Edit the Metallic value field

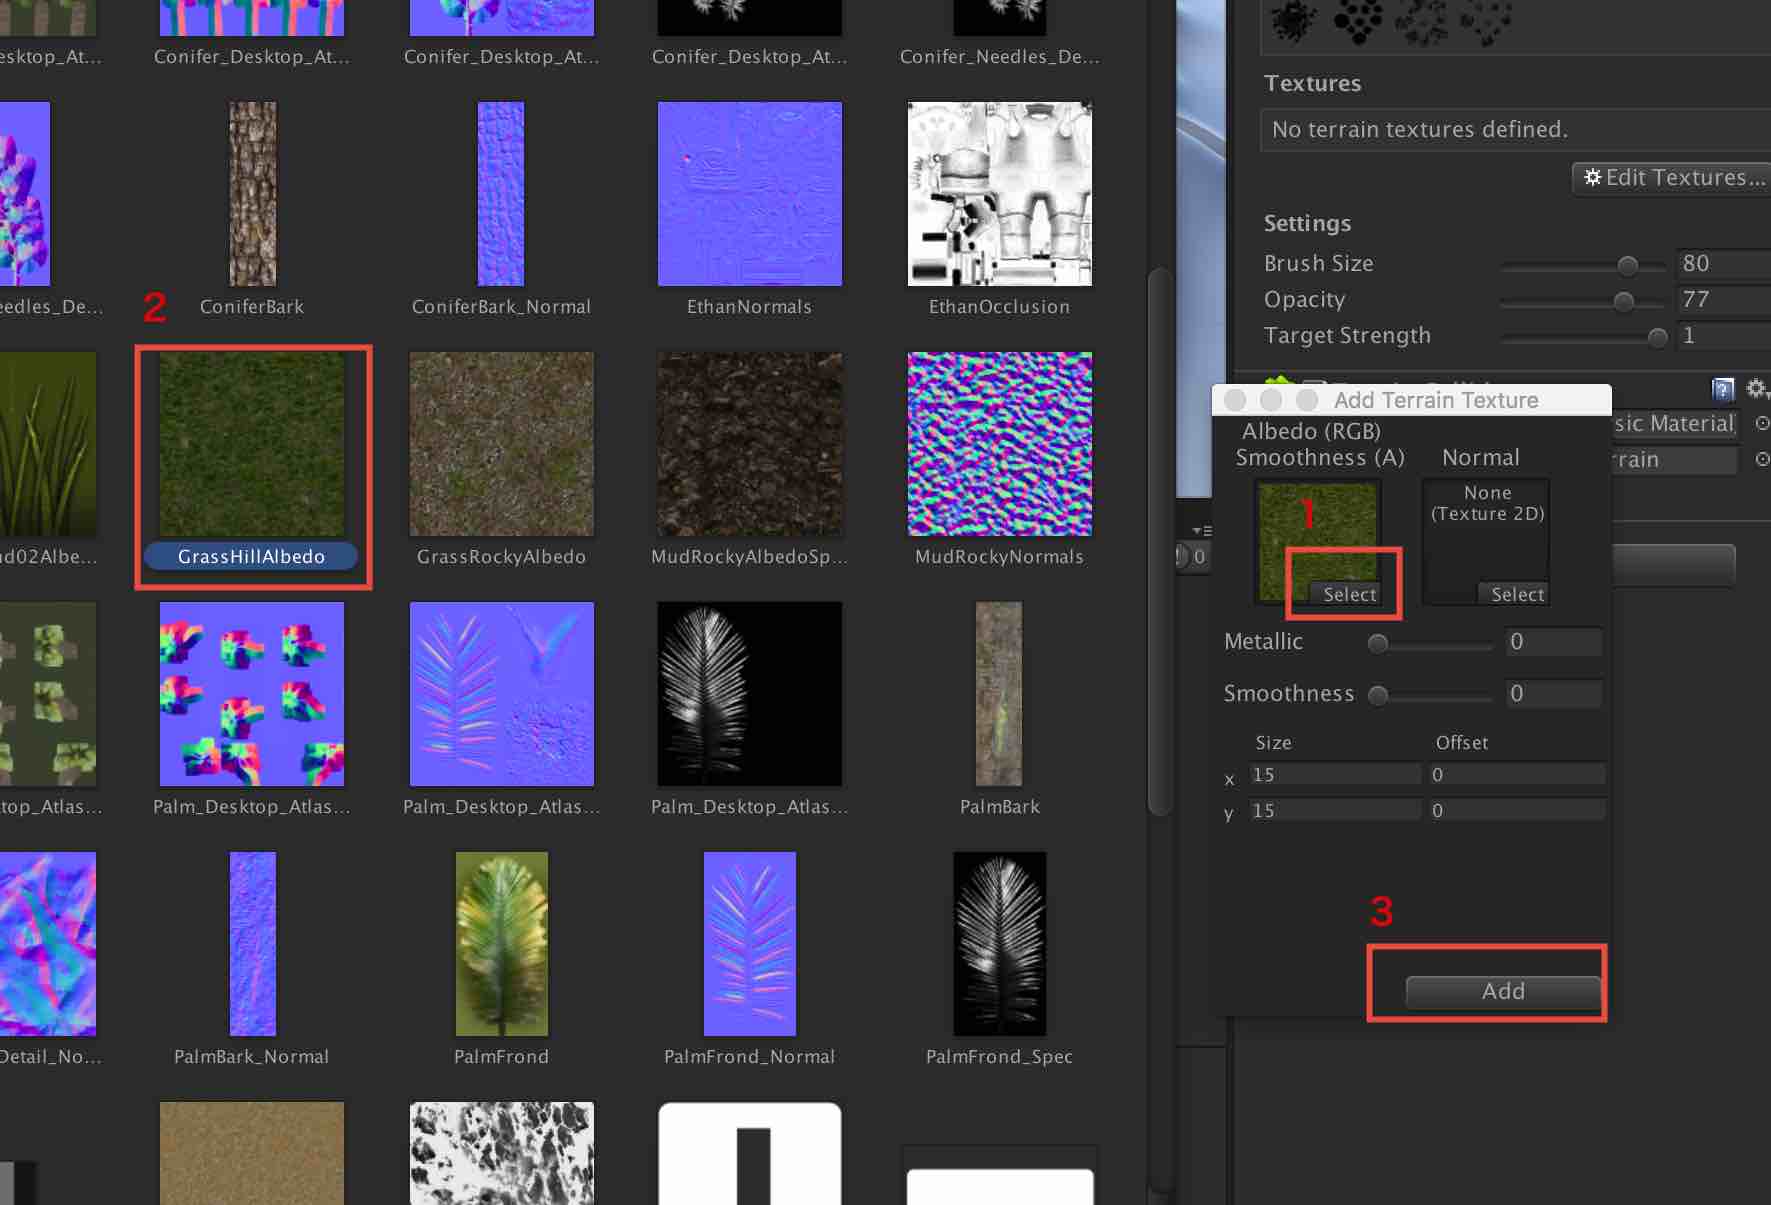[x=1554, y=641]
